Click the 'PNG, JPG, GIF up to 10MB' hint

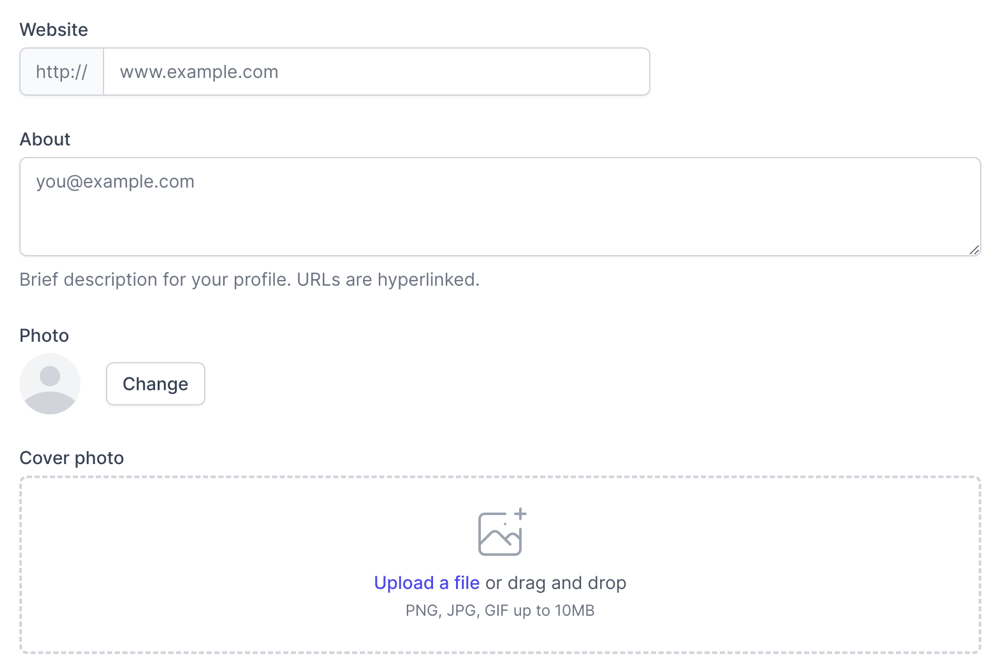point(500,610)
